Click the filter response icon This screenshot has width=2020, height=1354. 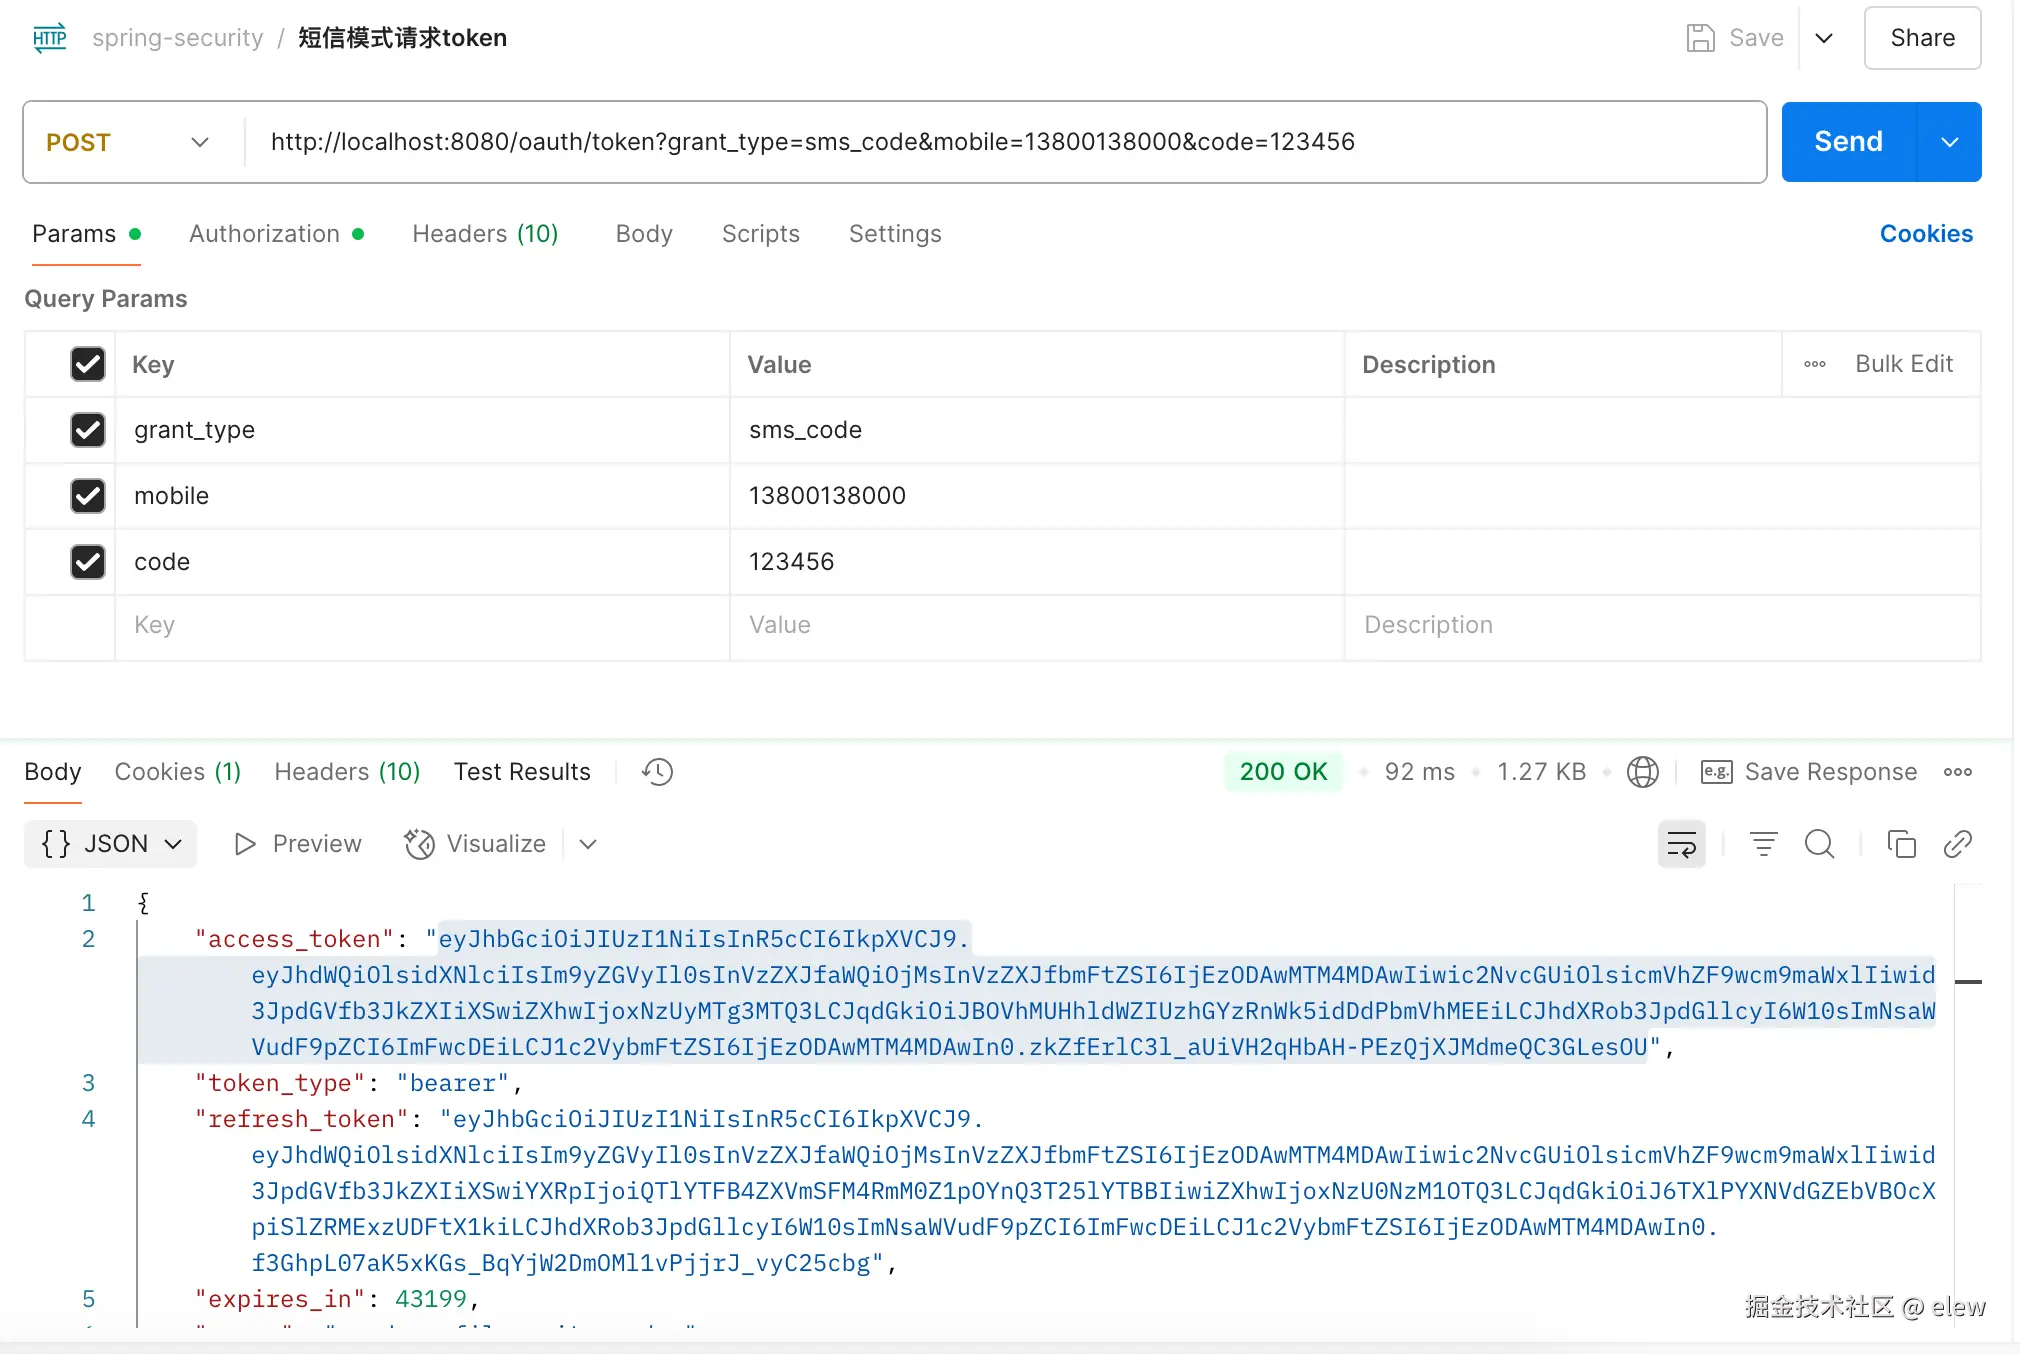(1763, 844)
